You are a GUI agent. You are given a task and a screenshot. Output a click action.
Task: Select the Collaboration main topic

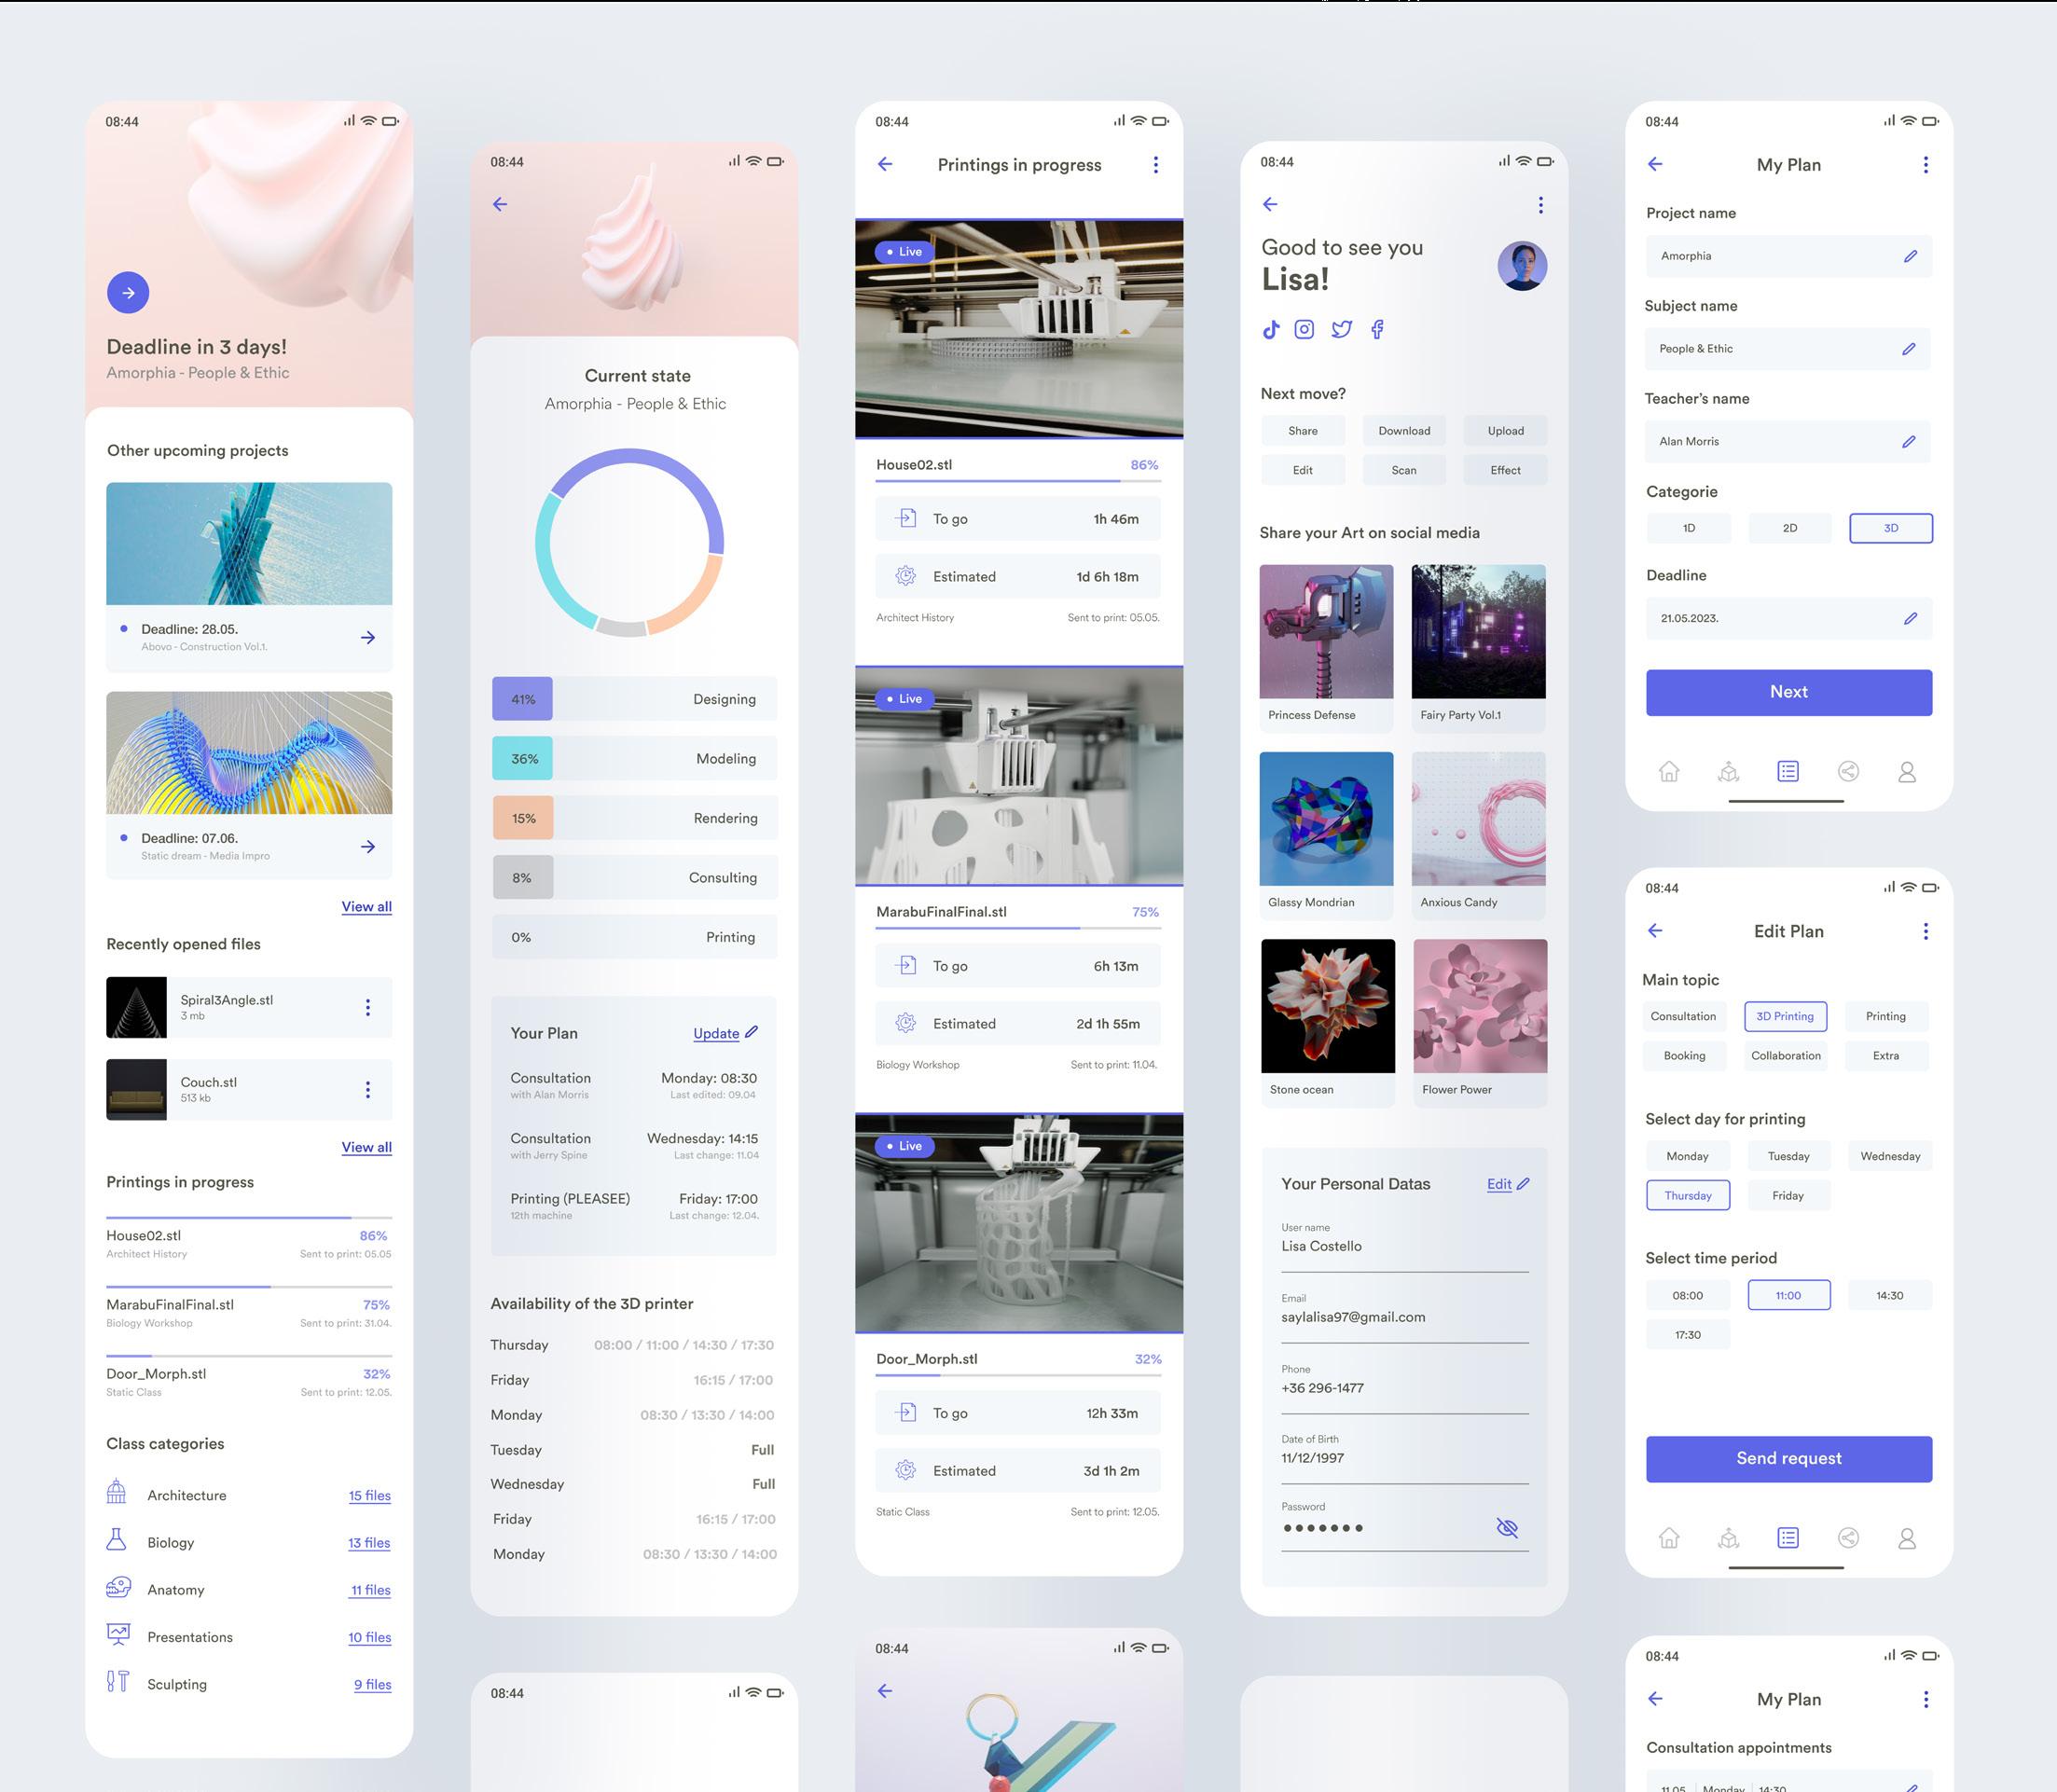[x=1785, y=1056]
